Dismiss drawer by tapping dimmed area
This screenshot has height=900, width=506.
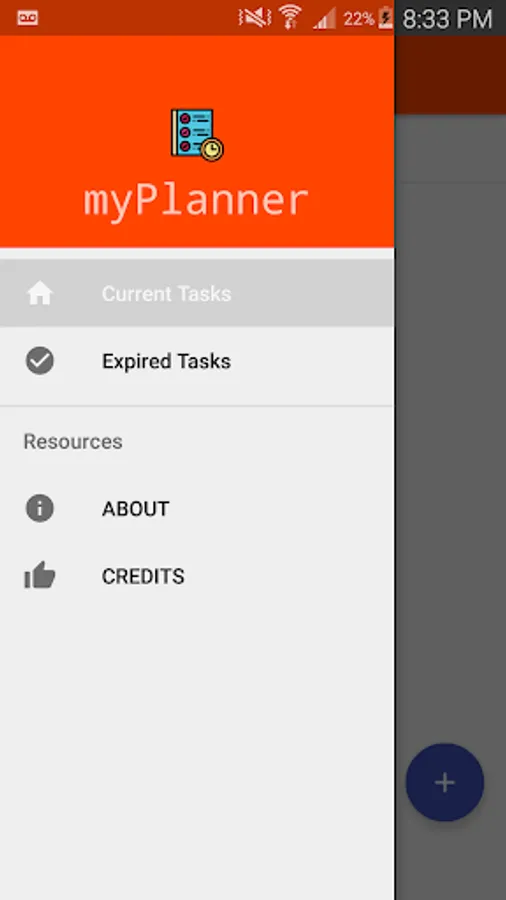450,459
